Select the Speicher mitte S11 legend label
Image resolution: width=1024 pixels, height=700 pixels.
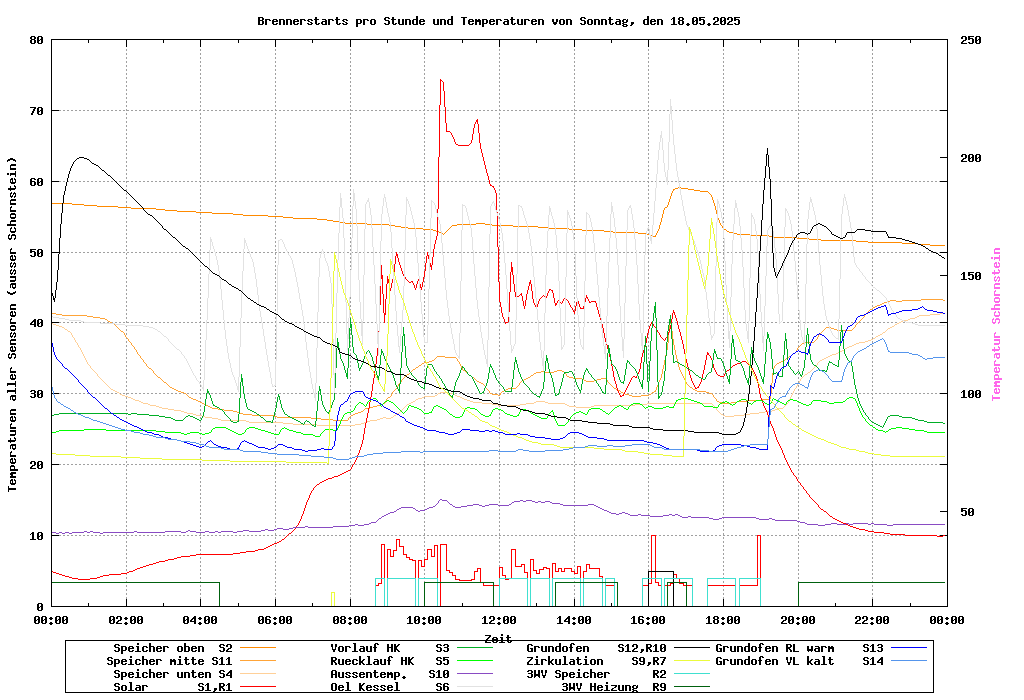pos(169,661)
